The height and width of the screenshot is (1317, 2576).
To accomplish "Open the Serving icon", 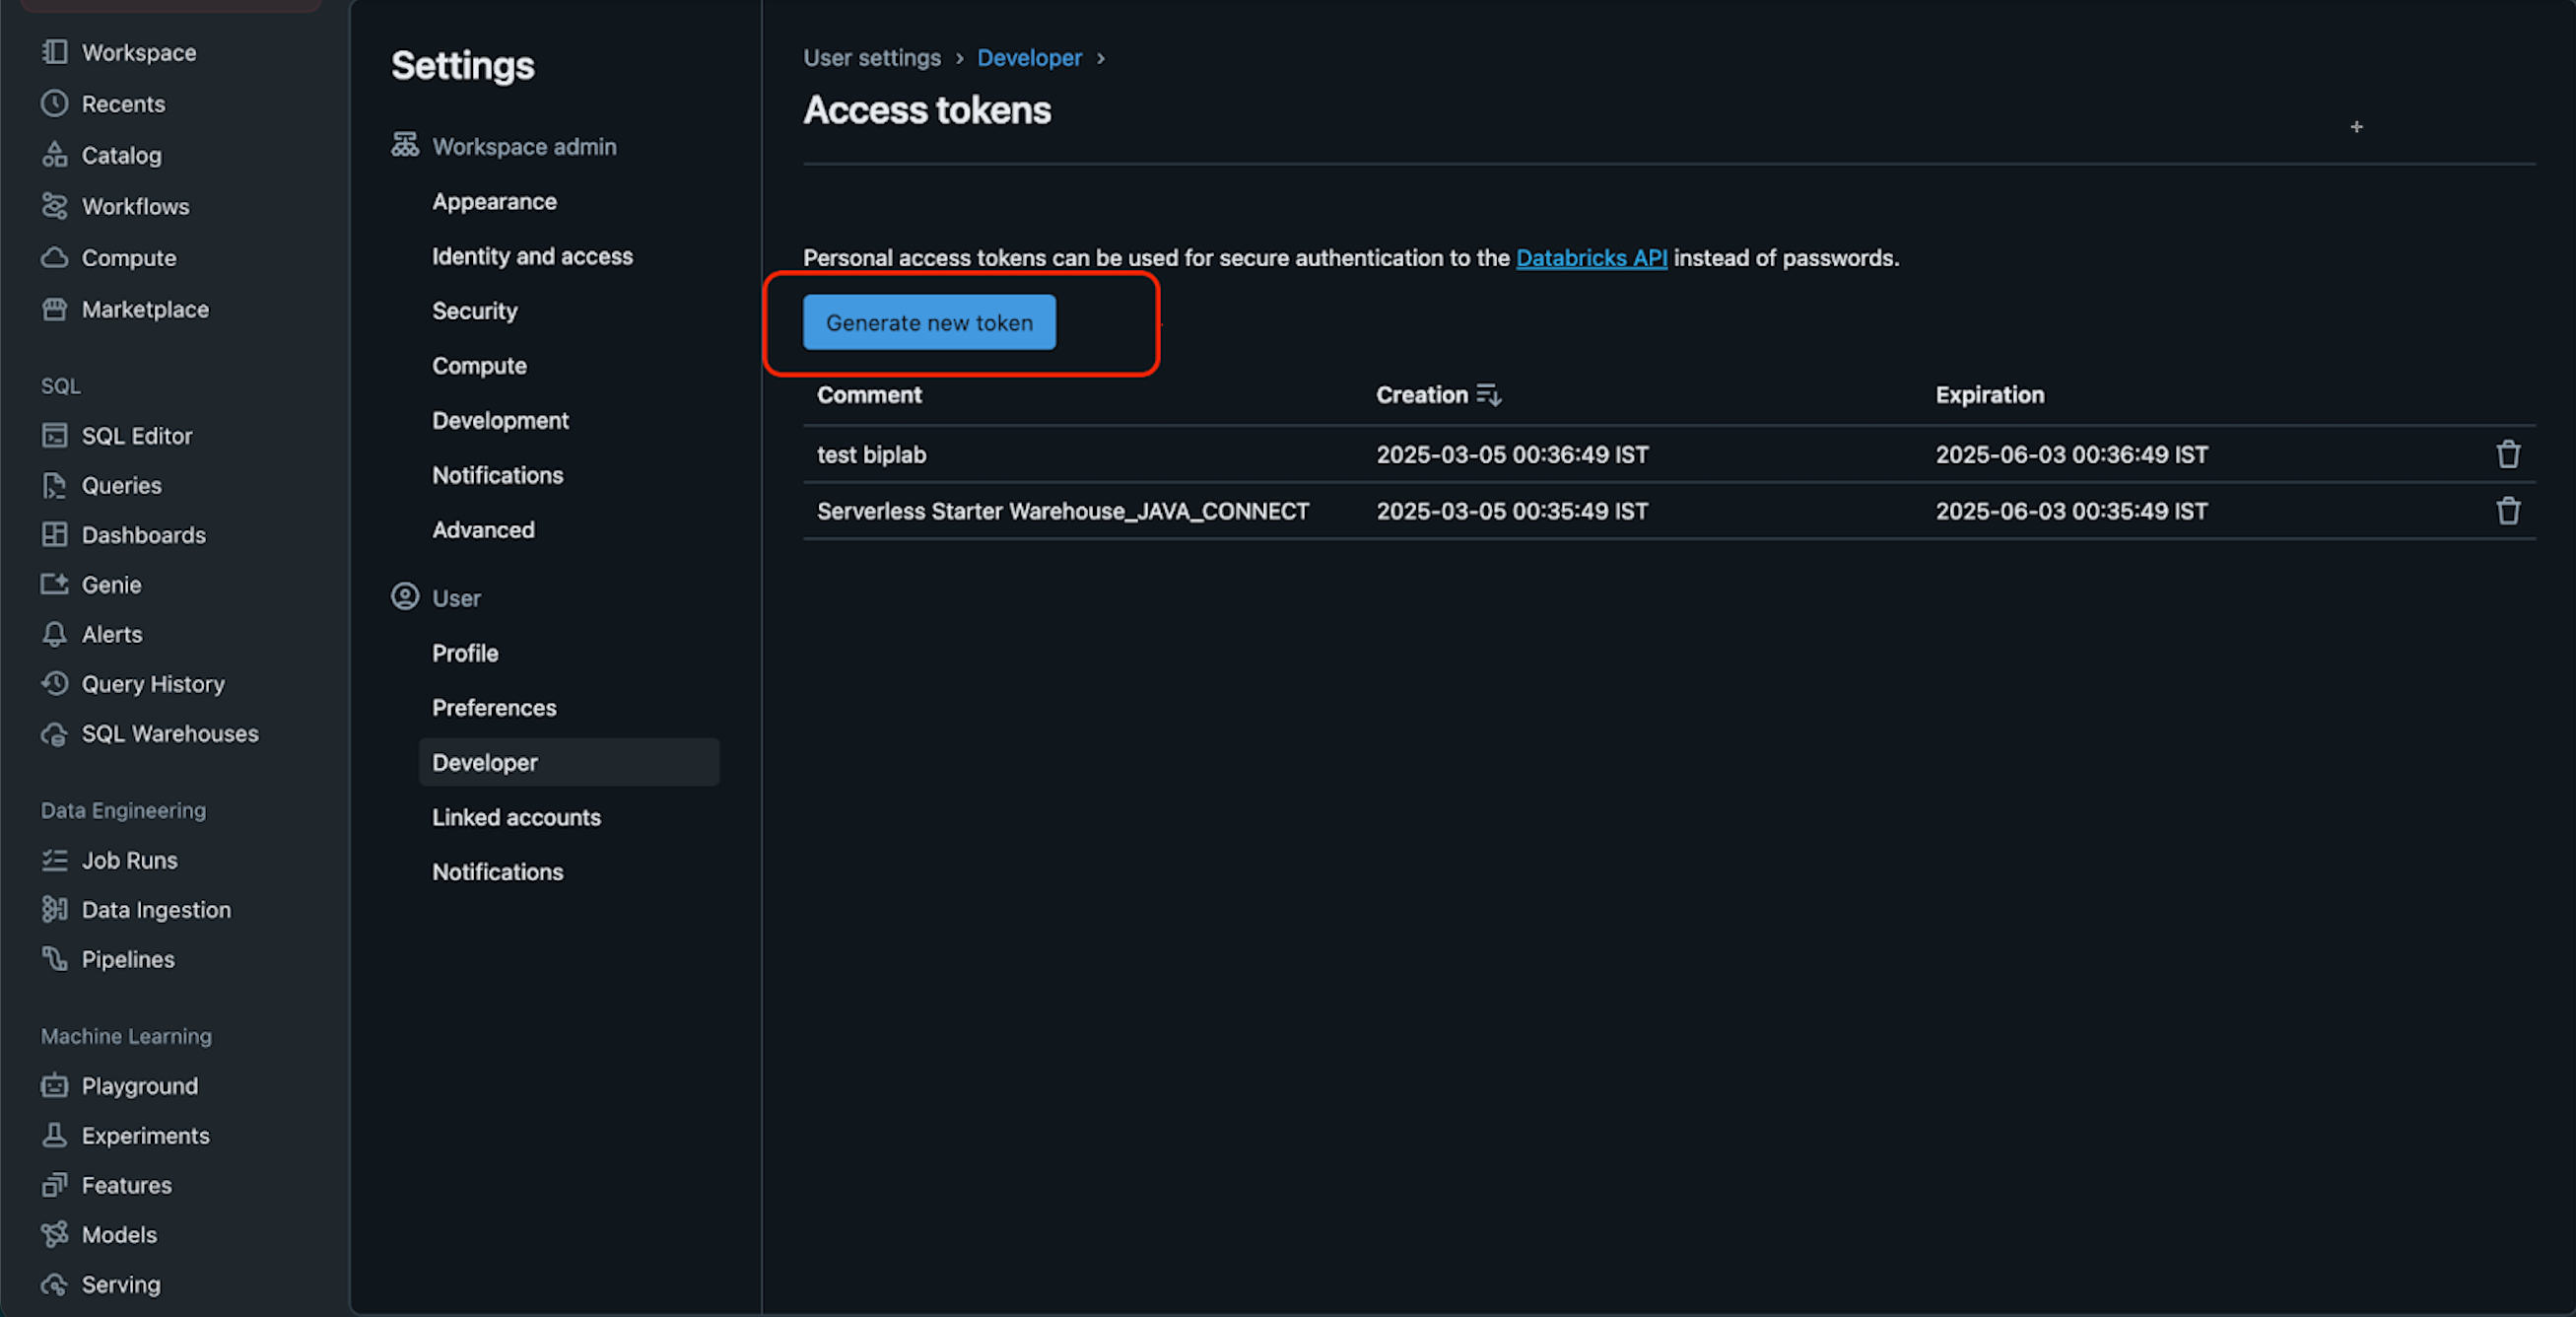I will coord(54,1284).
